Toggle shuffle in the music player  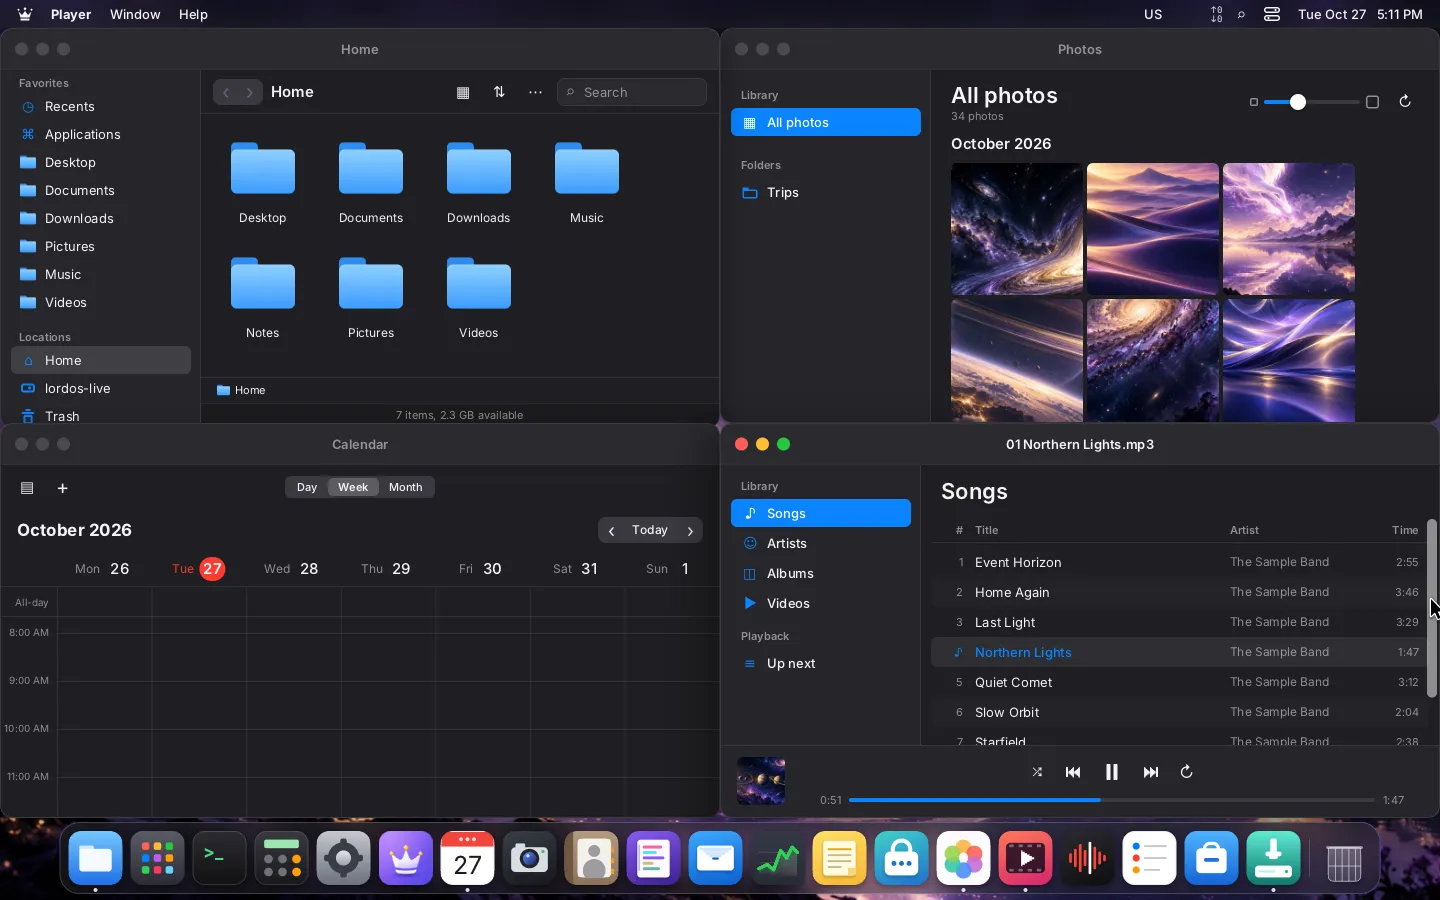coord(1037,772)
